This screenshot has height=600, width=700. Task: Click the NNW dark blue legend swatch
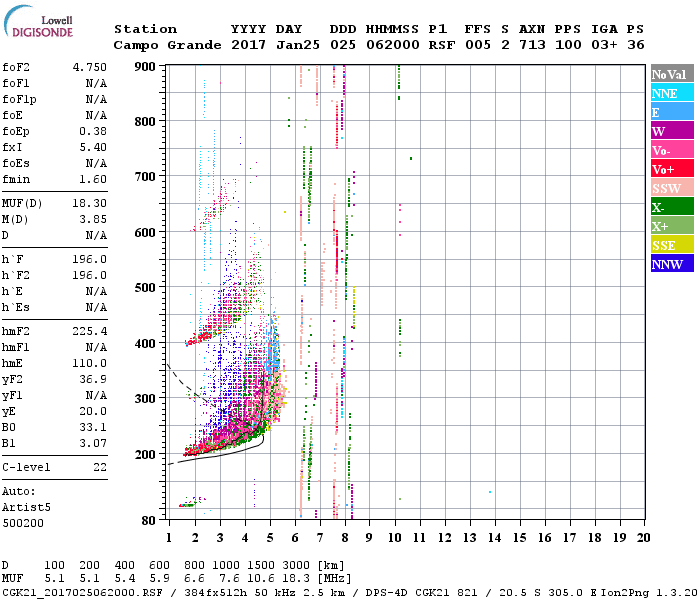click(672, 263)
